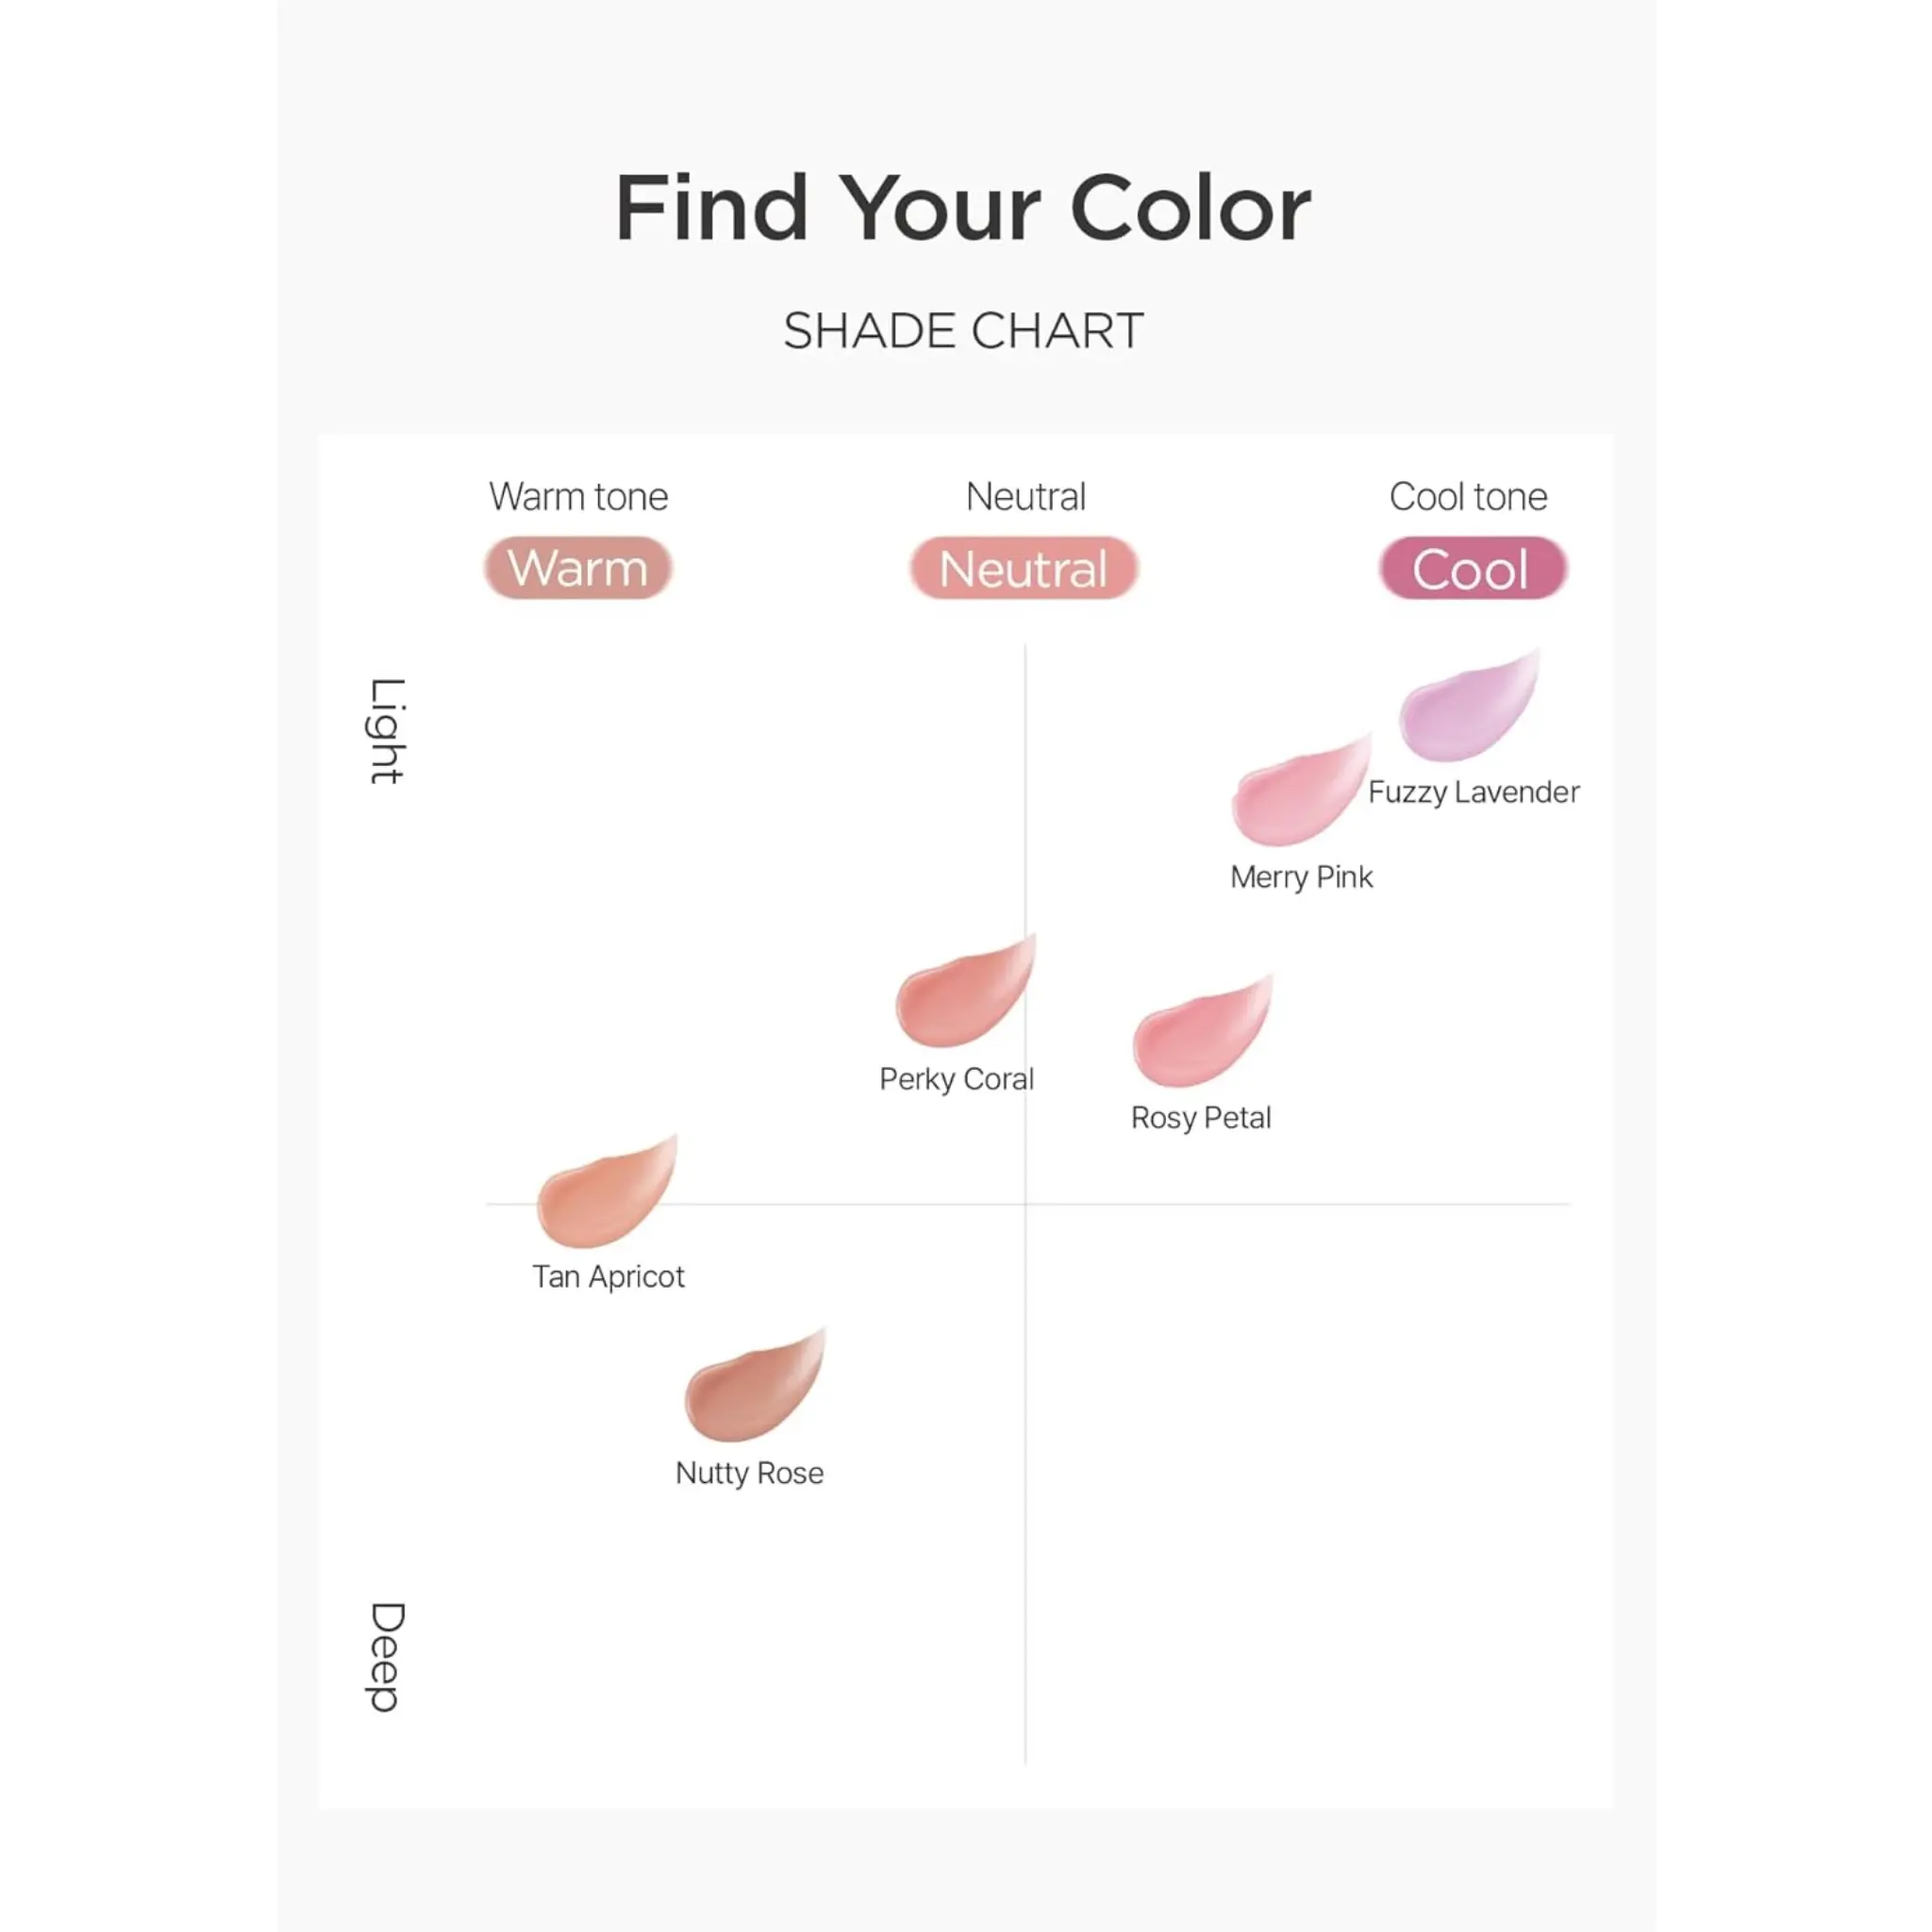Screen dimensions: 1932x1932
Task: Click the "Tan Apricot" shade name
Action: 608,1277
